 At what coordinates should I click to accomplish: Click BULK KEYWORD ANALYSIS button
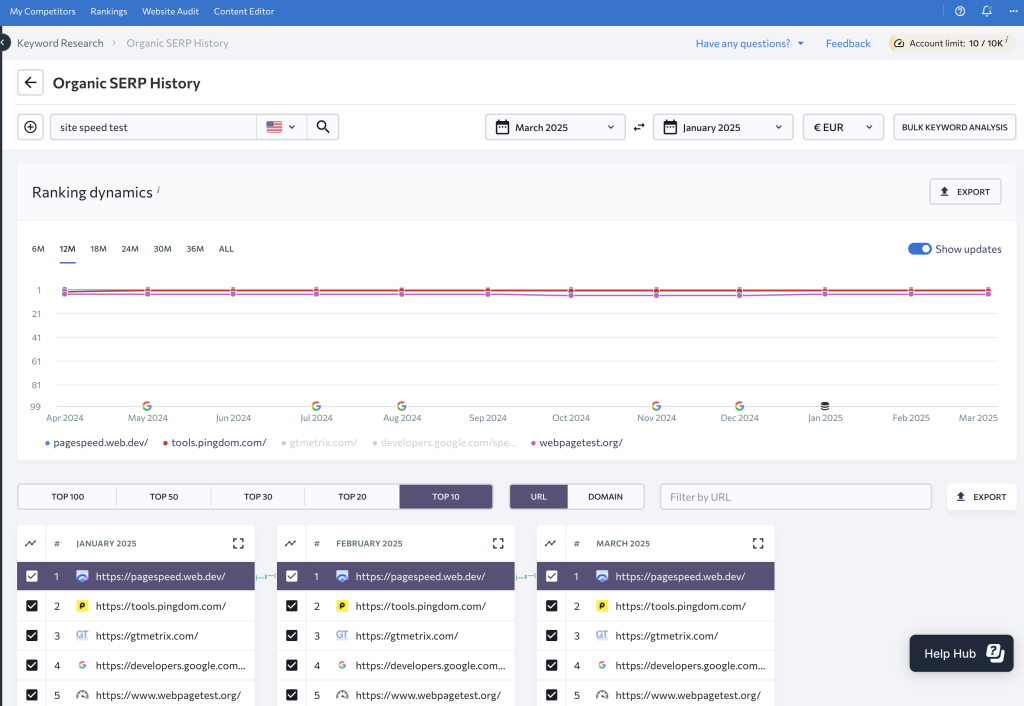pyautogui.click(x=954, y=127)
